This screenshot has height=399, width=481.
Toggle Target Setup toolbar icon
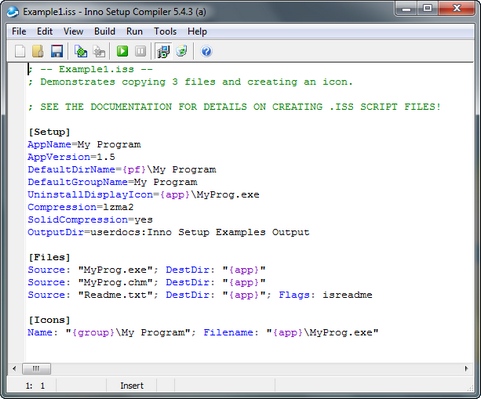click(x=163, y=51)
